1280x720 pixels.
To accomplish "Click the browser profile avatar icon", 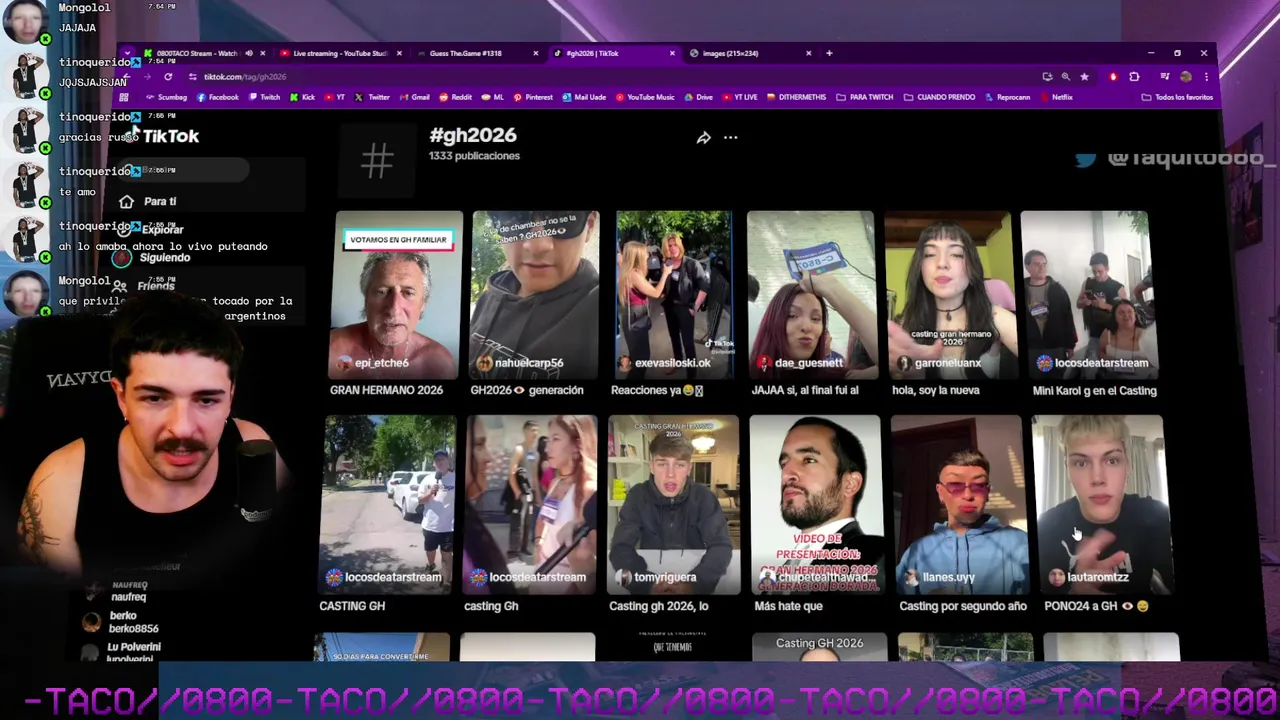I will [1186, 77].
